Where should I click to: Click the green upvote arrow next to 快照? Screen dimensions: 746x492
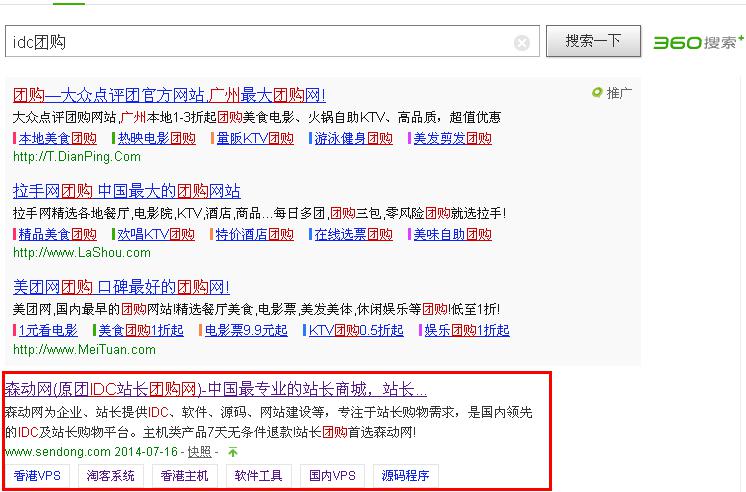(233, 452)
